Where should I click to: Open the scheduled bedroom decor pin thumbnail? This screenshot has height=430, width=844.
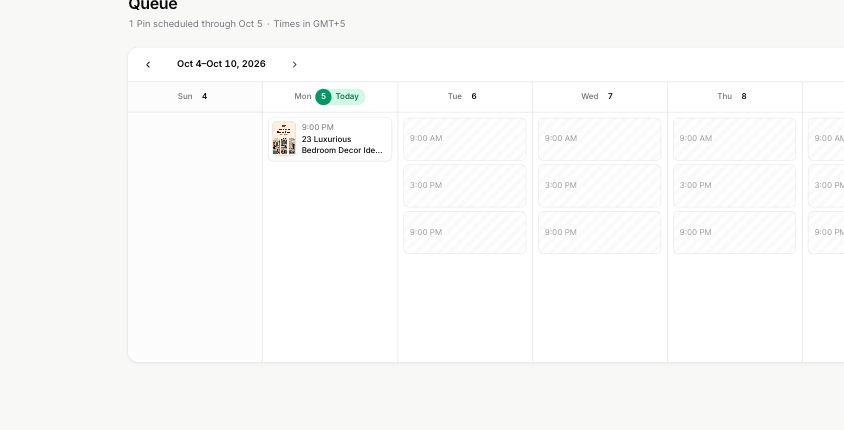pos(284,138)
